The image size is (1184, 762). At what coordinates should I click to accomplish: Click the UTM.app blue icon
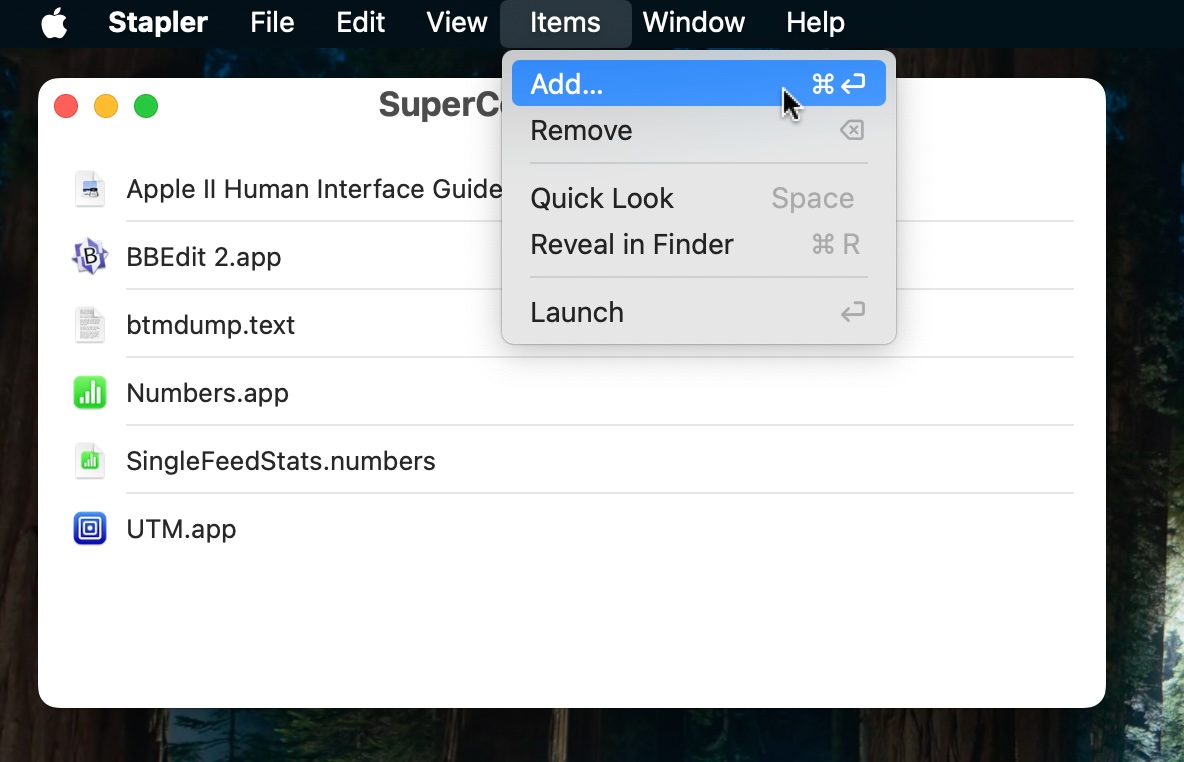click(90, 528)
